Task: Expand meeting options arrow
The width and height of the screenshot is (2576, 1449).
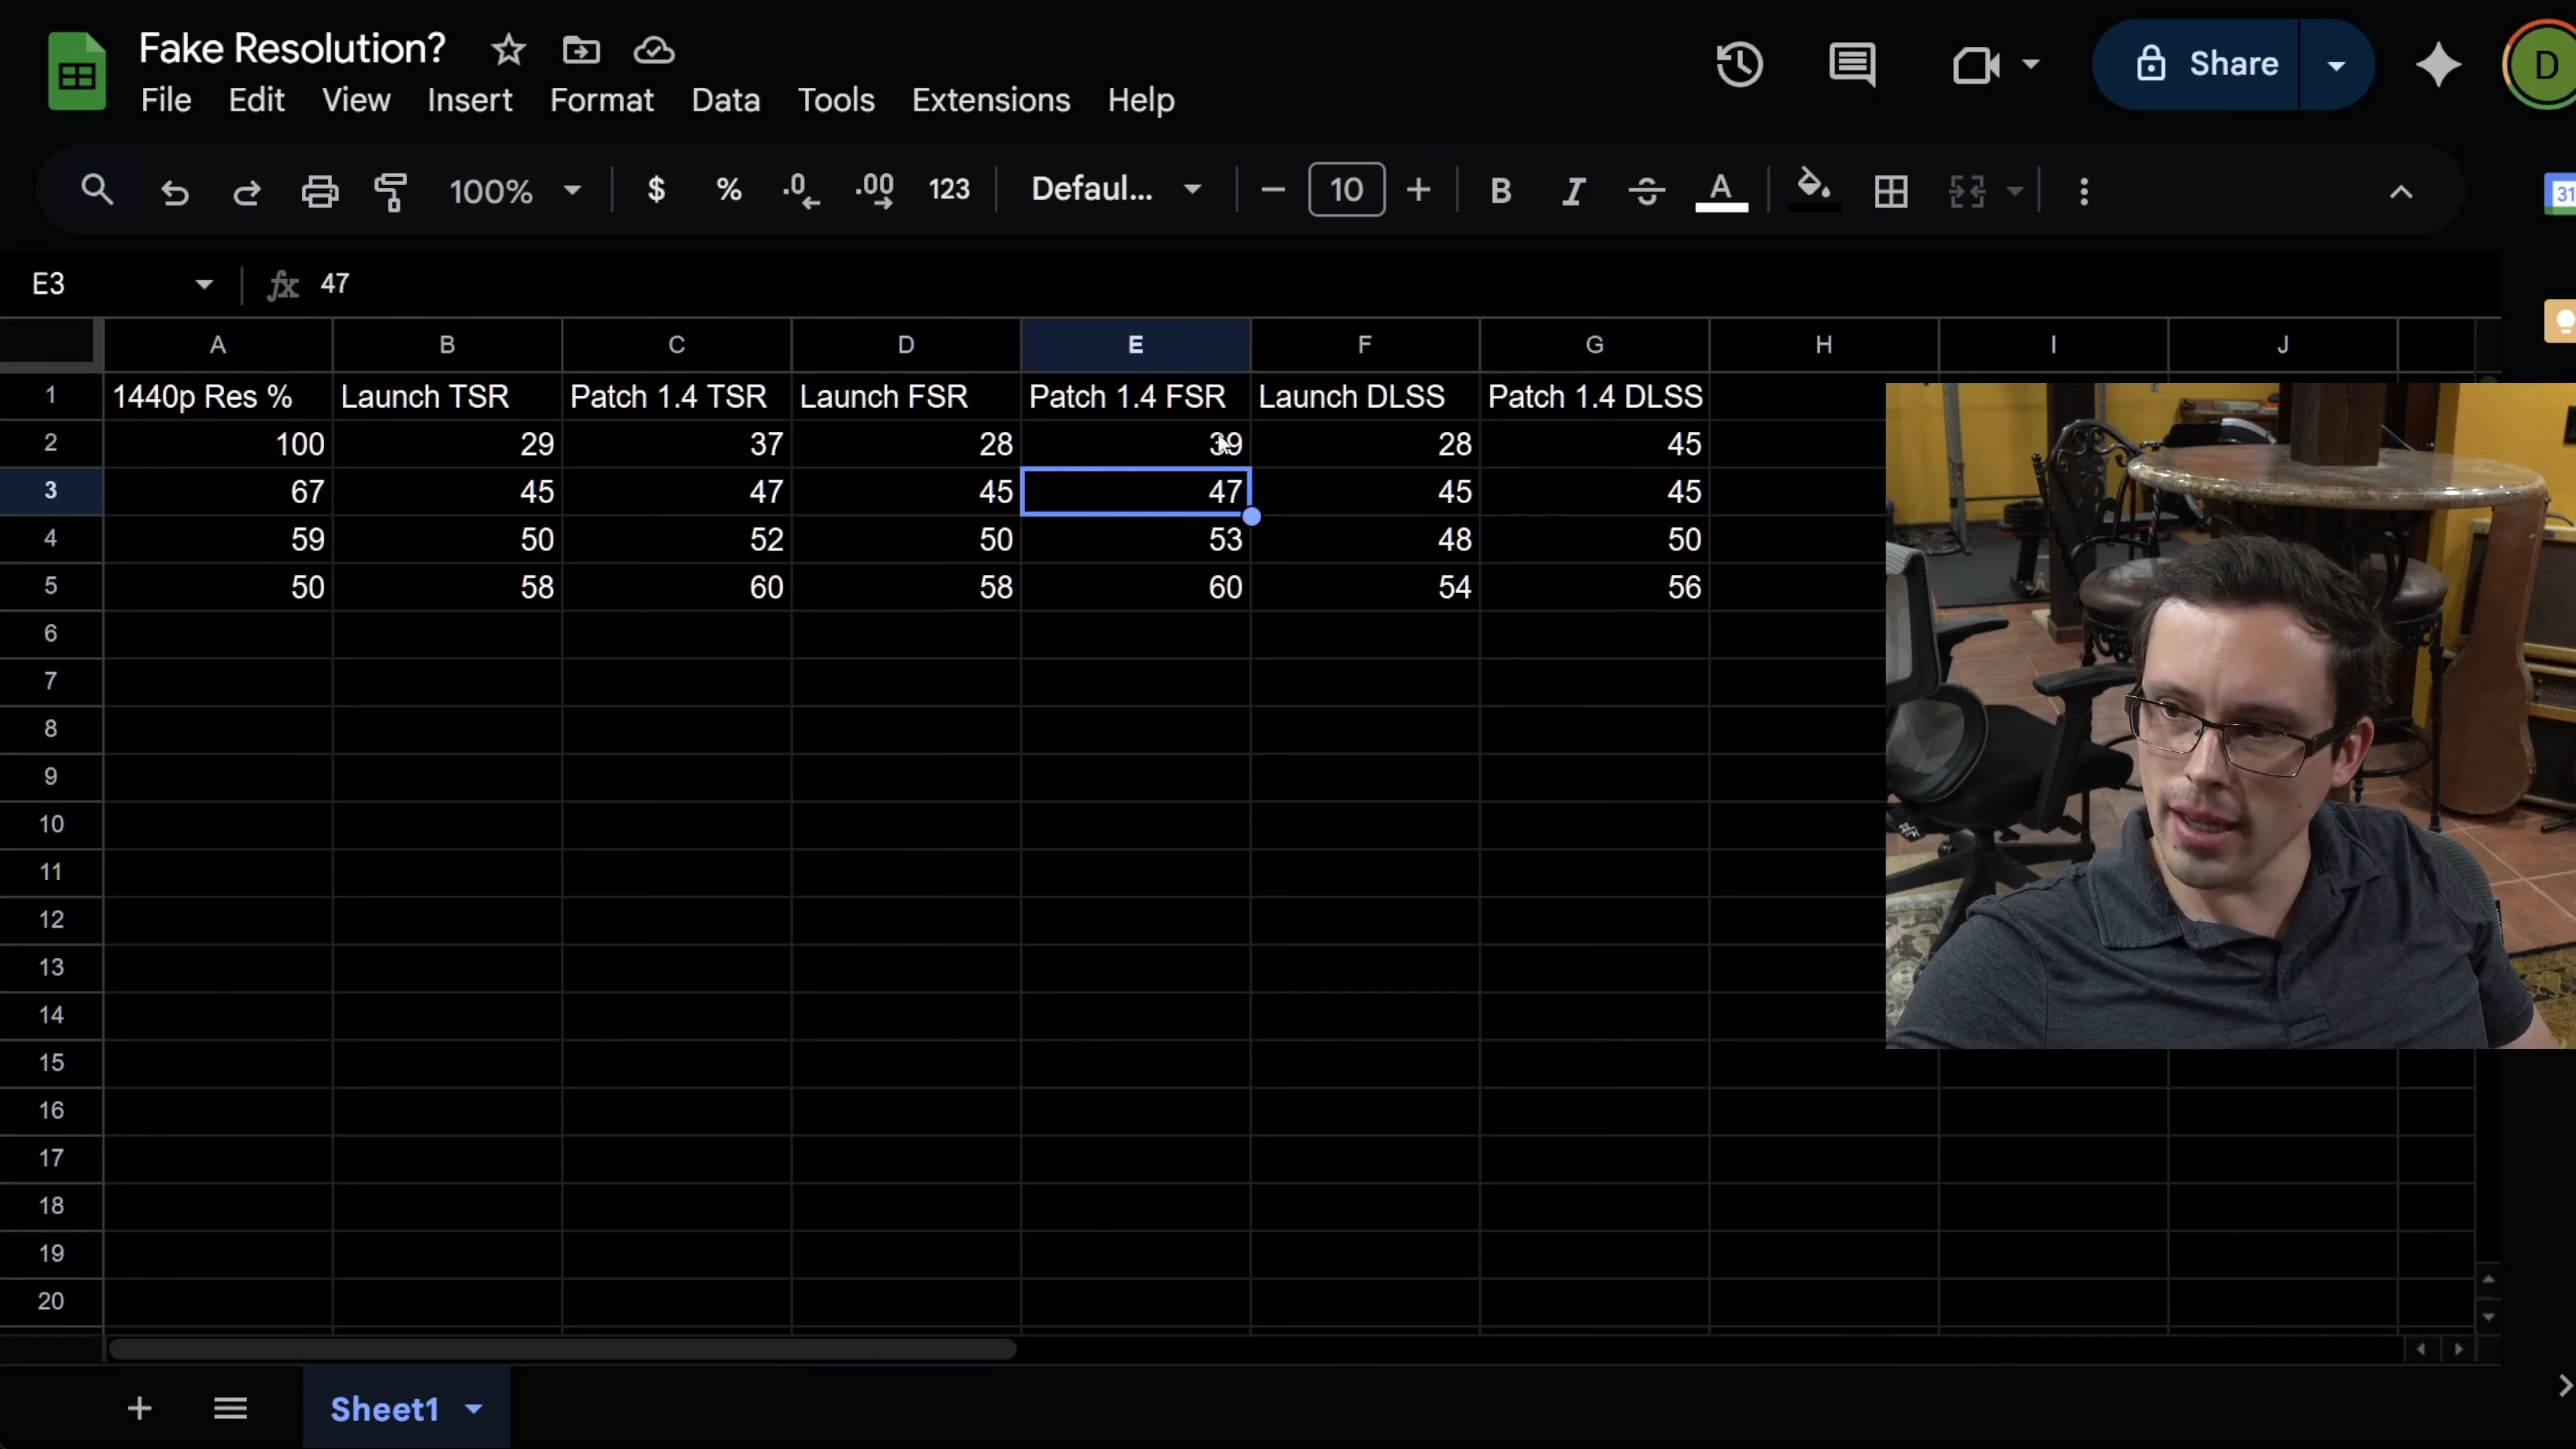Action: pyautogui.click(x=2030, y=65)
